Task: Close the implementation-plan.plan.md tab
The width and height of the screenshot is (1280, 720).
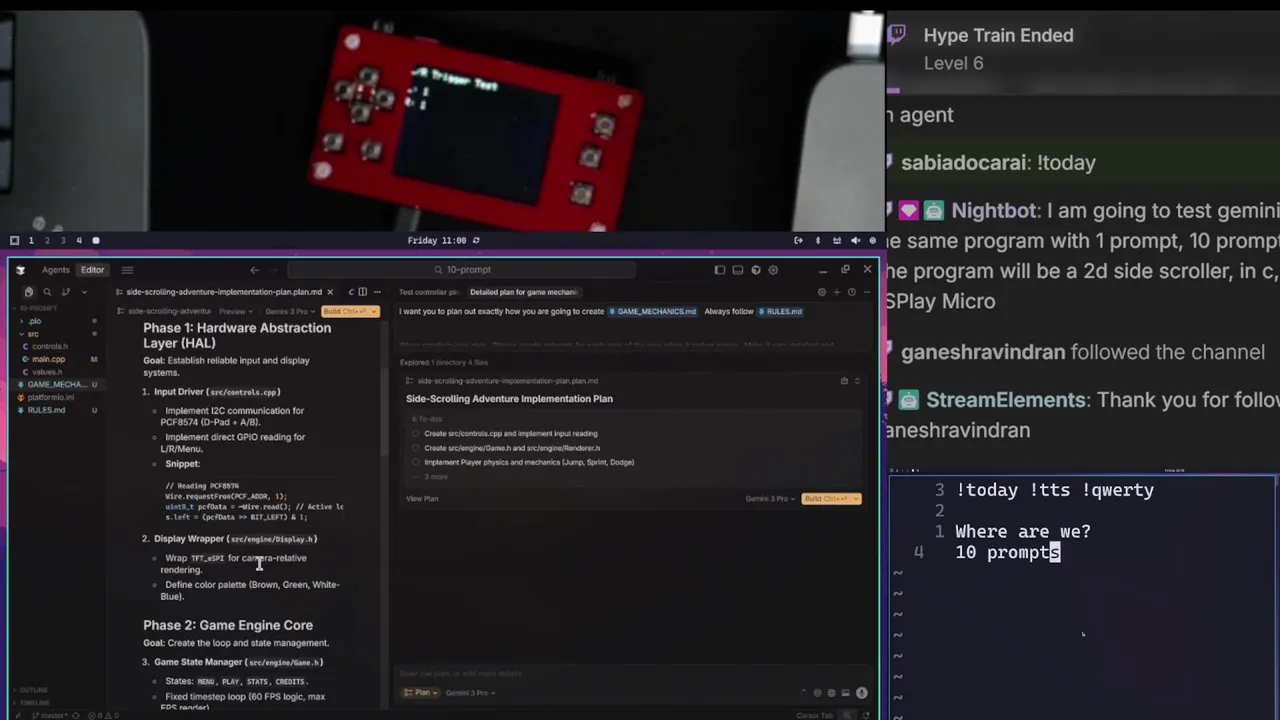Action: [x=330, y=292]
